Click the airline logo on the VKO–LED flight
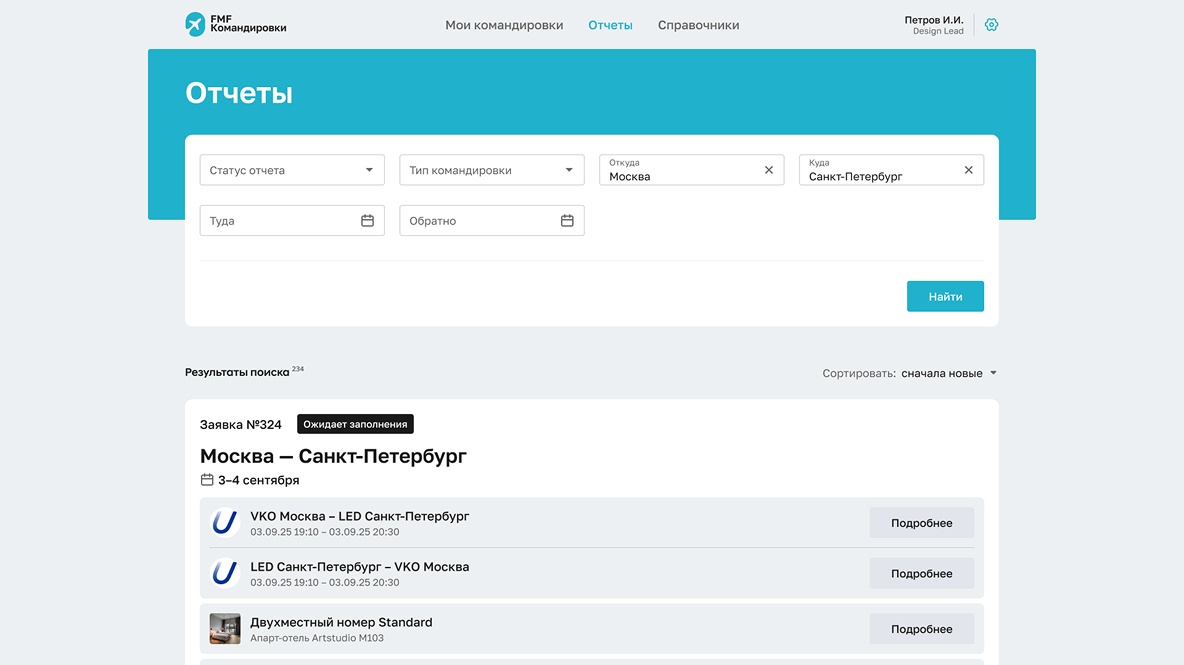1184x665 pixels. [x=225, y=522]
